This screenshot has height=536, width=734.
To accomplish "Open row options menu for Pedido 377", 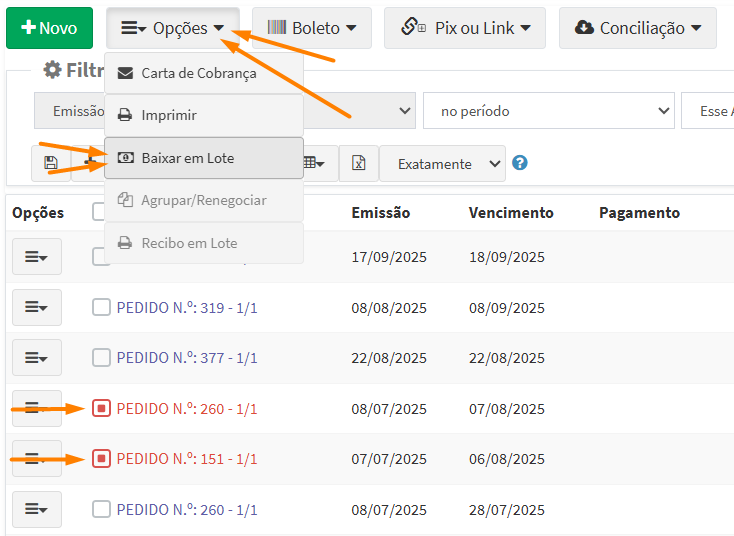I will coord(37,357).
